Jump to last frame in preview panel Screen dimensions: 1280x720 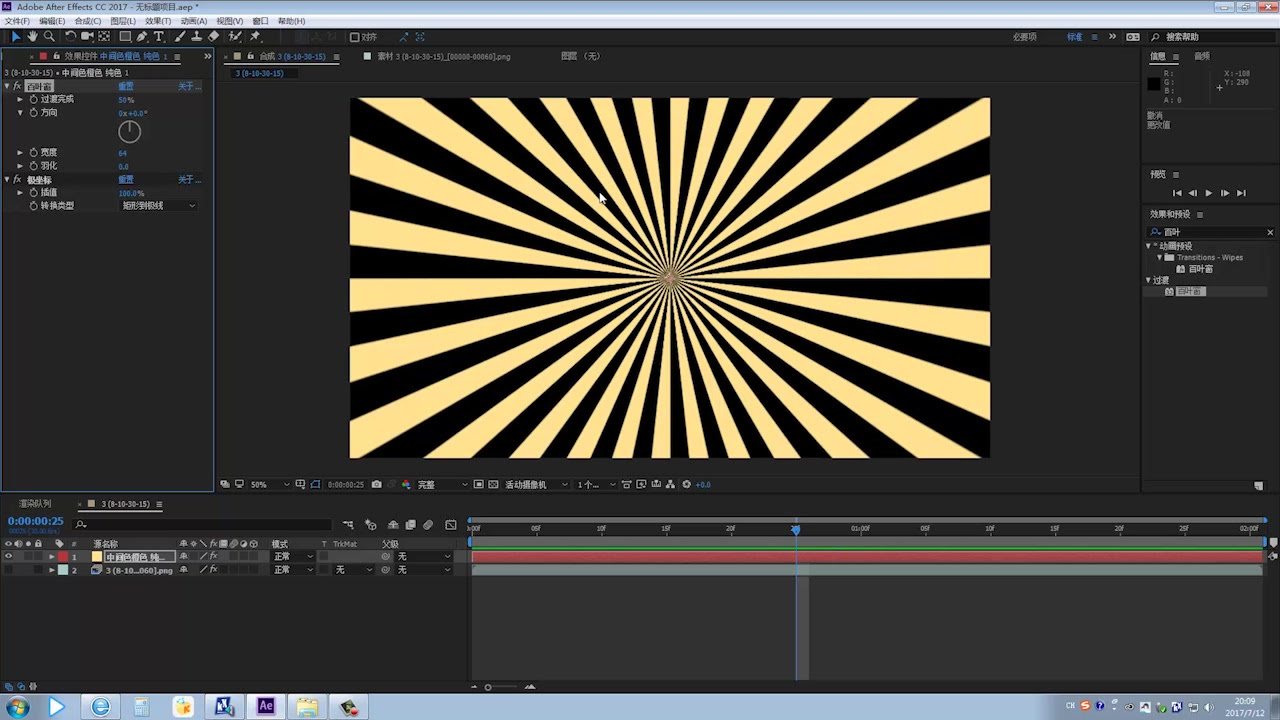[x=1241, y=193]
